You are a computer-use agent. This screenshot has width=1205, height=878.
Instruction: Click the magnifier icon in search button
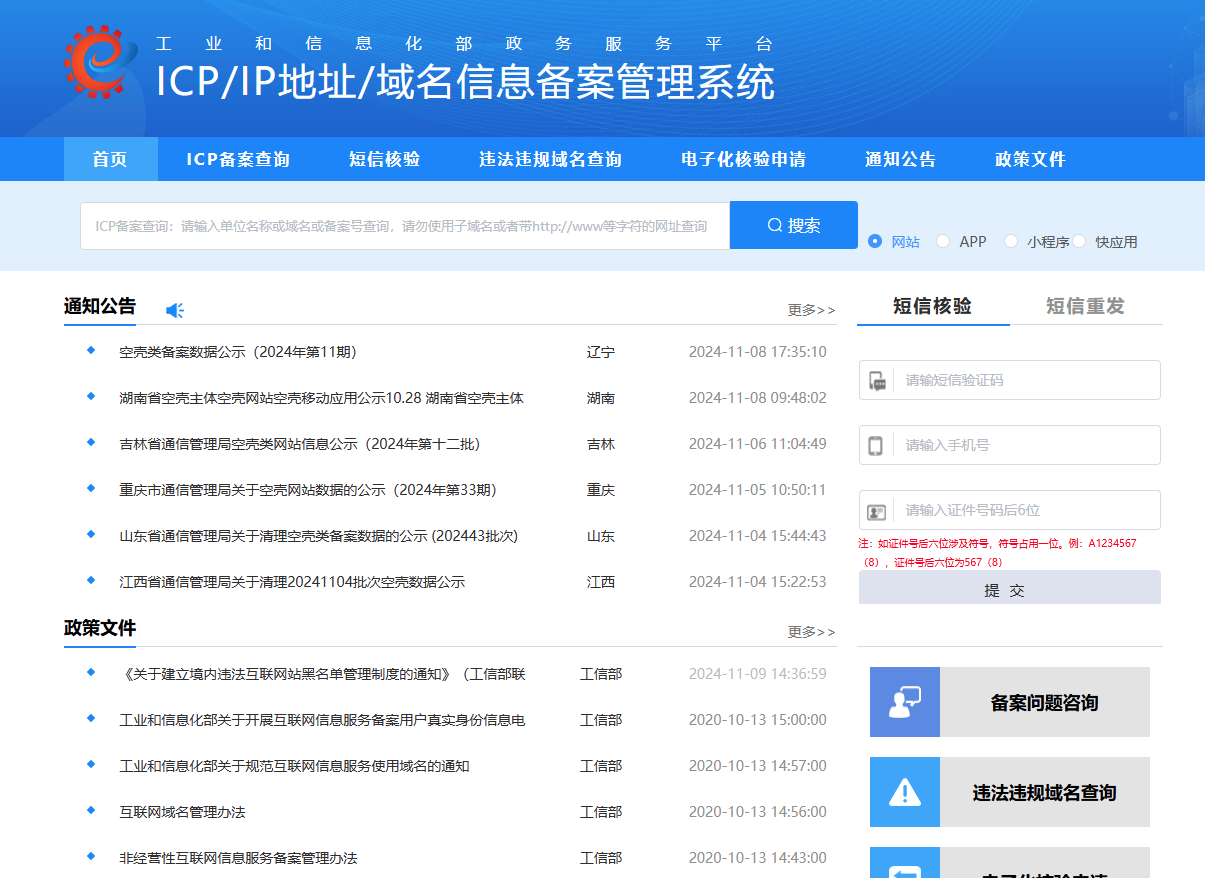click(x=775, y=225)
